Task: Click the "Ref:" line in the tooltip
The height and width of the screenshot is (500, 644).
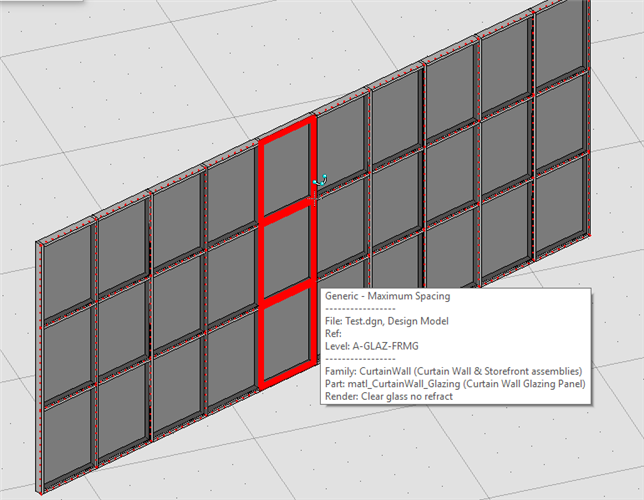Action: point(333,334)
